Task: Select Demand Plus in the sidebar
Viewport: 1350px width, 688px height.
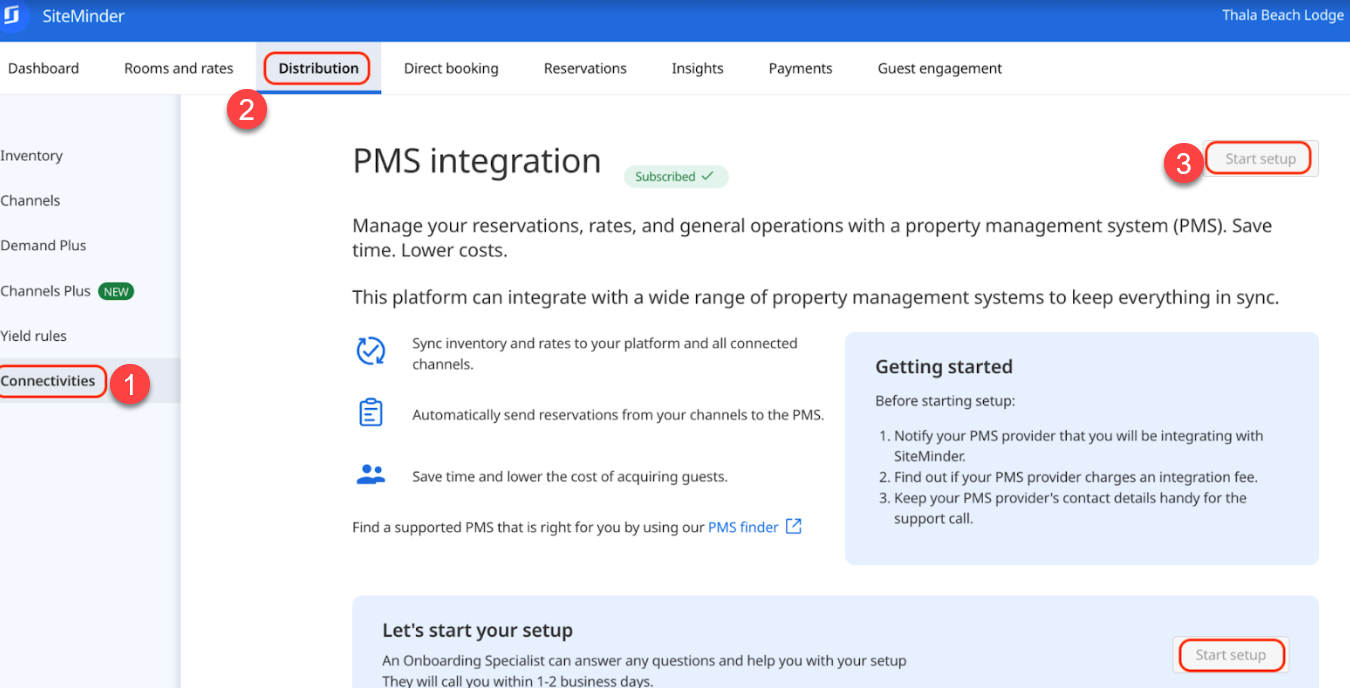Action: tap(44, 245)
